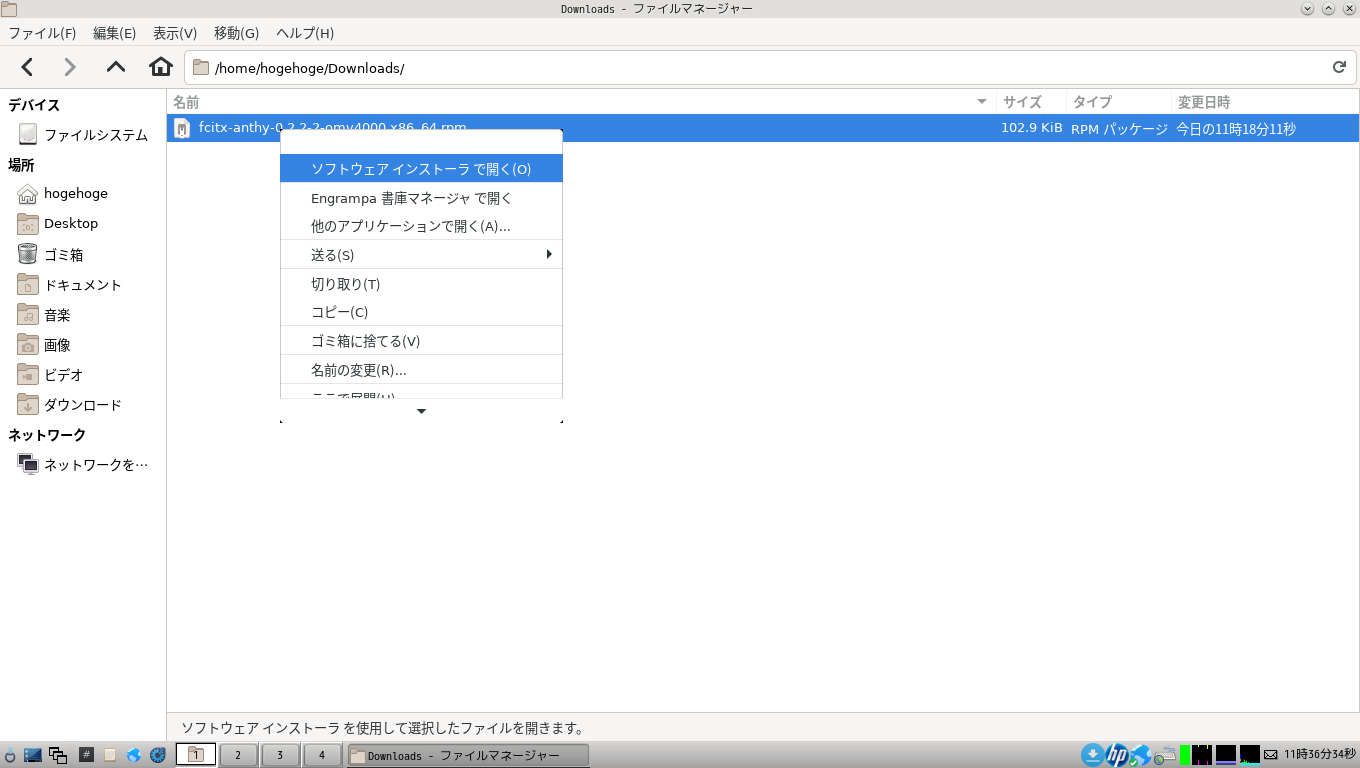Go up to the parent folder

116,67
